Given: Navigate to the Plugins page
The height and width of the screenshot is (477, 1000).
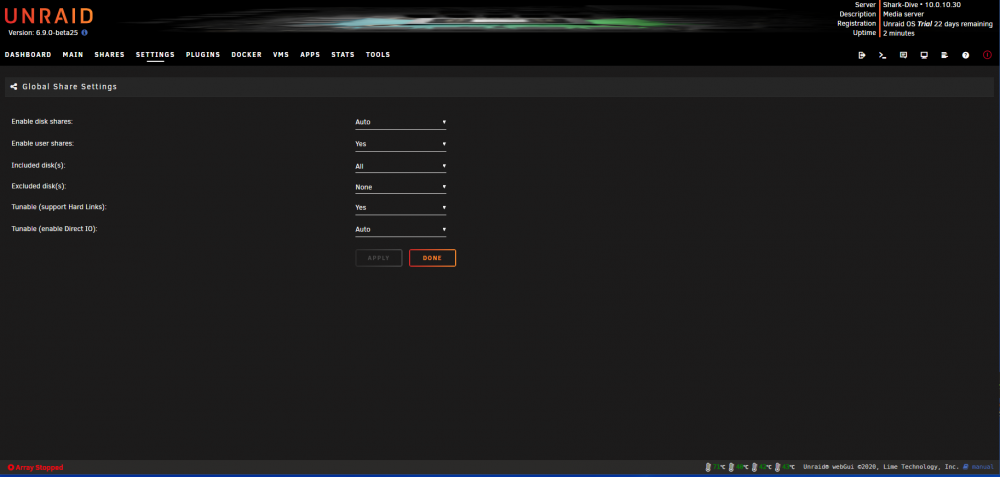Looking at the screenshot, I should (203, 55).
